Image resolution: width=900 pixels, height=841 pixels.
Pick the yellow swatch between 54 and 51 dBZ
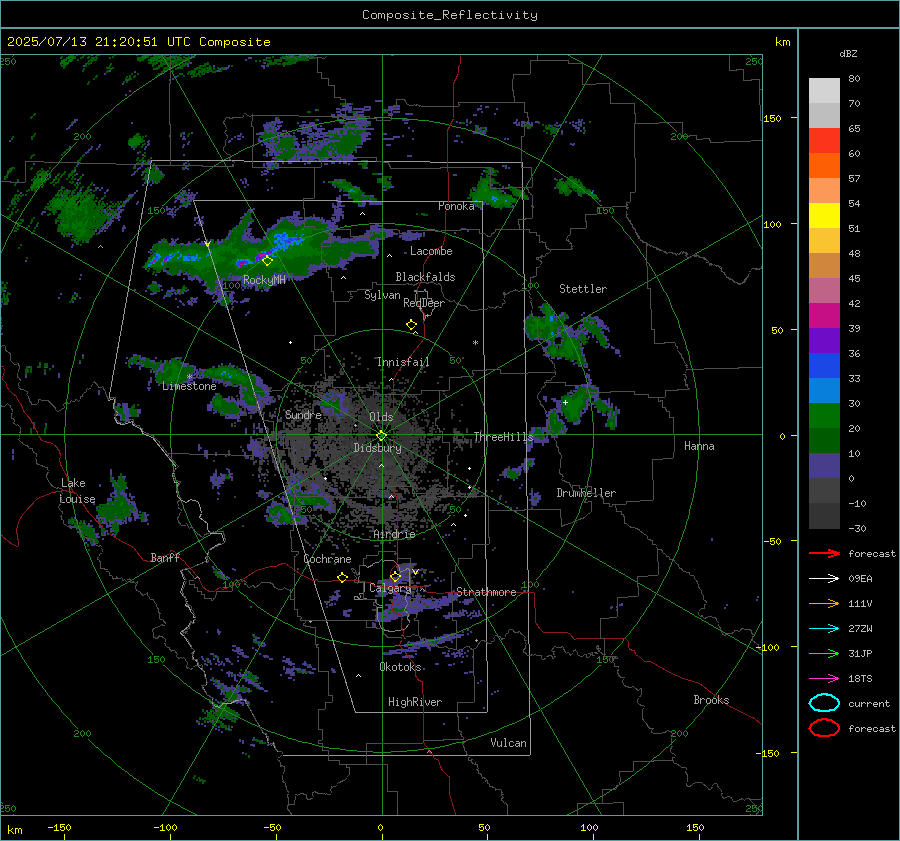pos(824,215)
